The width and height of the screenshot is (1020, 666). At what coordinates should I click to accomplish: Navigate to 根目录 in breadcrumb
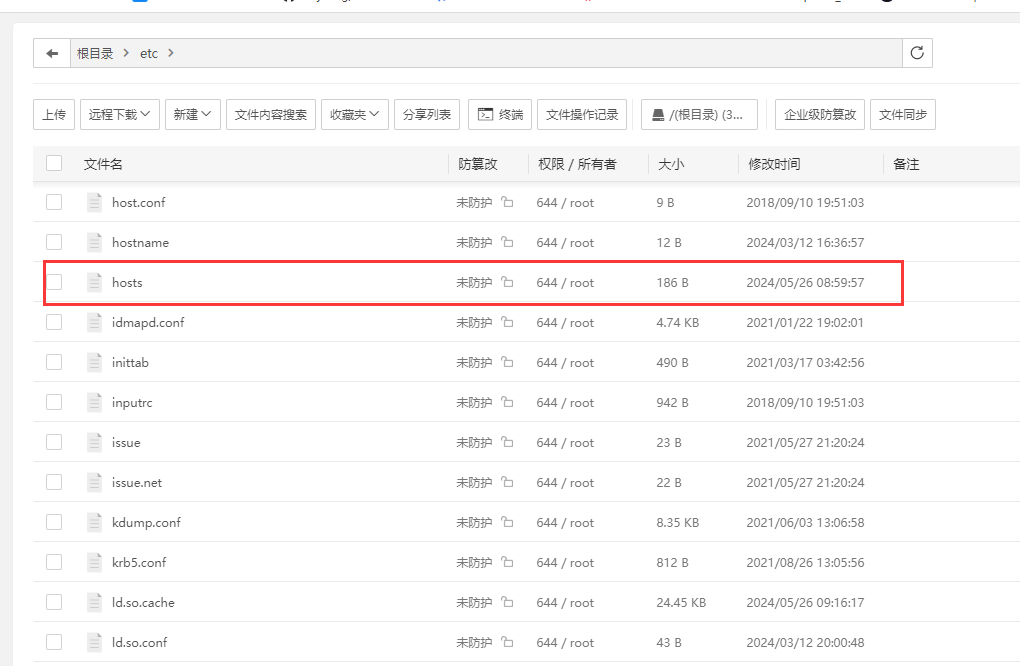[x=95, y=53]
